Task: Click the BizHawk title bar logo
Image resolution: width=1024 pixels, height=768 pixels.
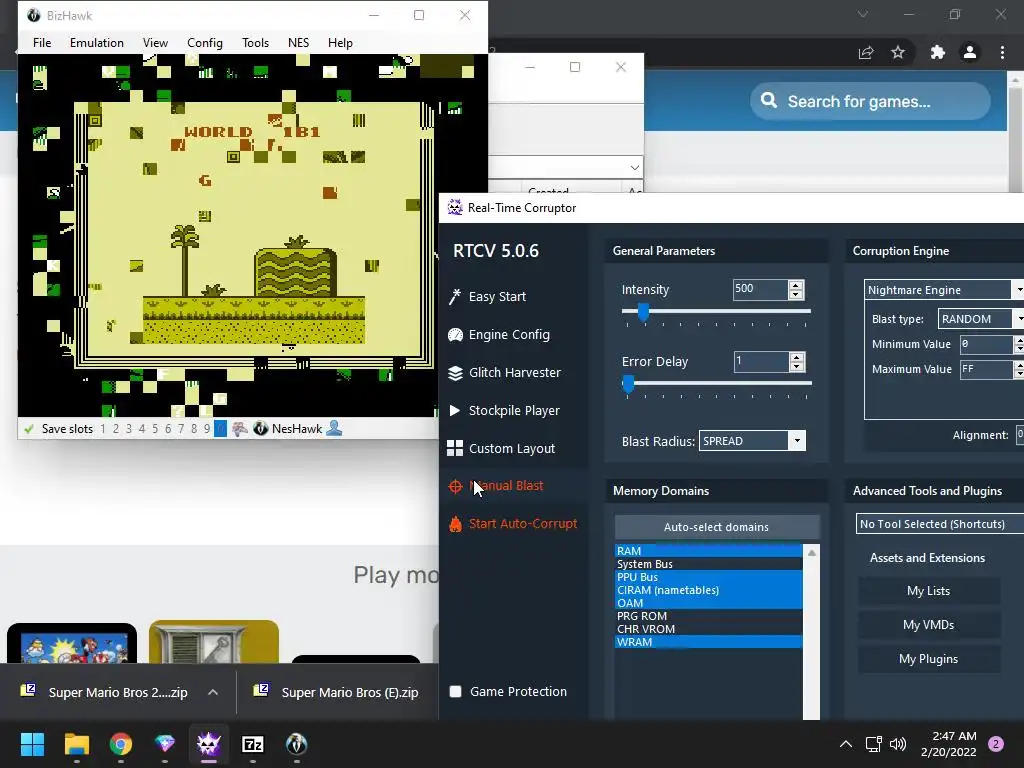Action: point(33,15)
